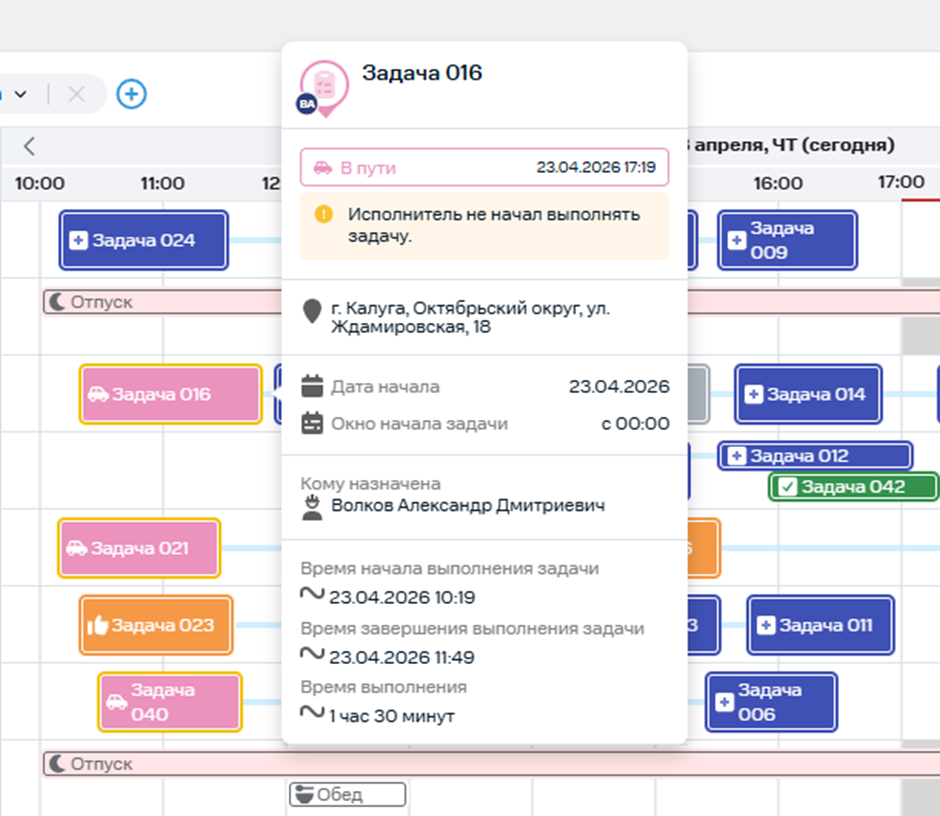Click the Дата начала calendar icon

tap(312, 387)
